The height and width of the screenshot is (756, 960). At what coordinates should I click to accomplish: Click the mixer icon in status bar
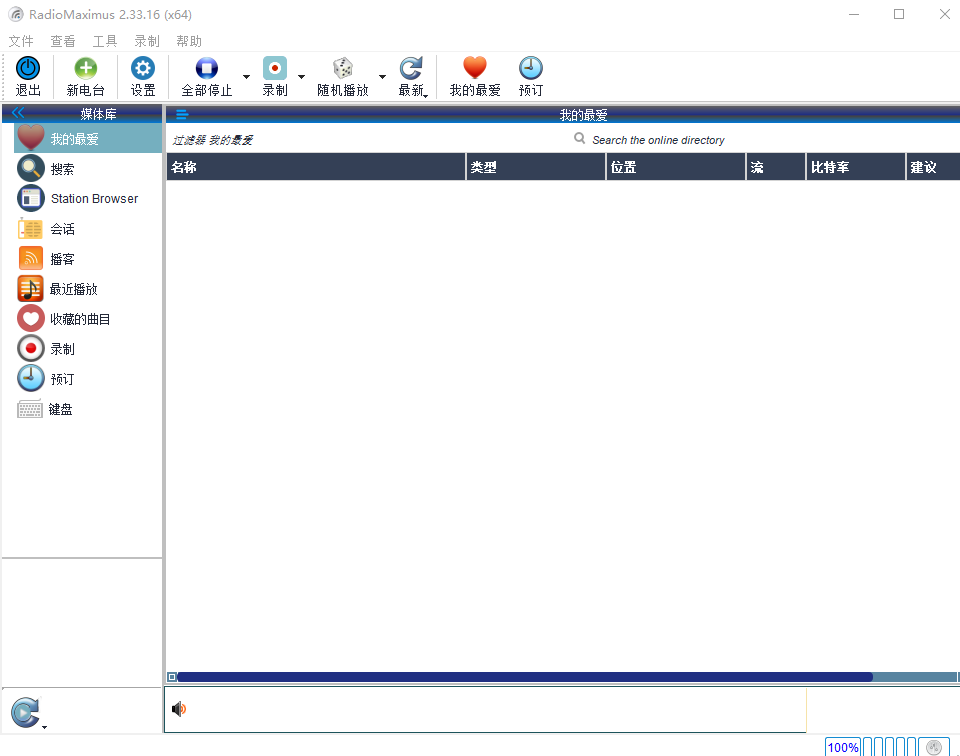(x=934, y=747)
